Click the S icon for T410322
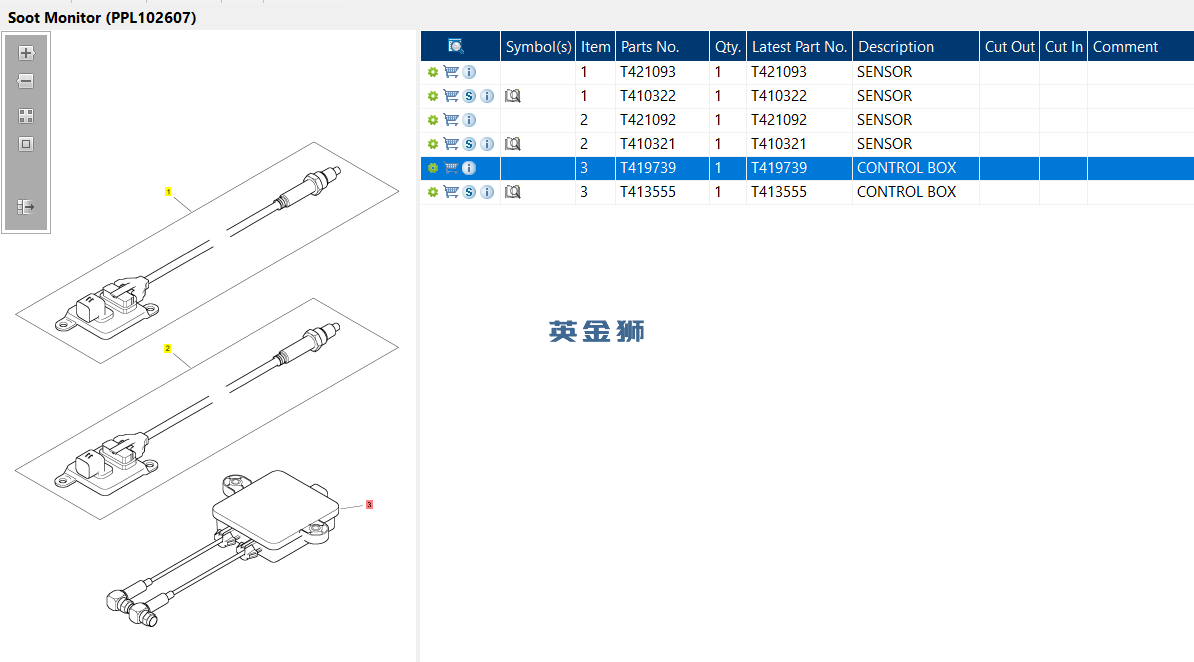 tap(469, 96)
